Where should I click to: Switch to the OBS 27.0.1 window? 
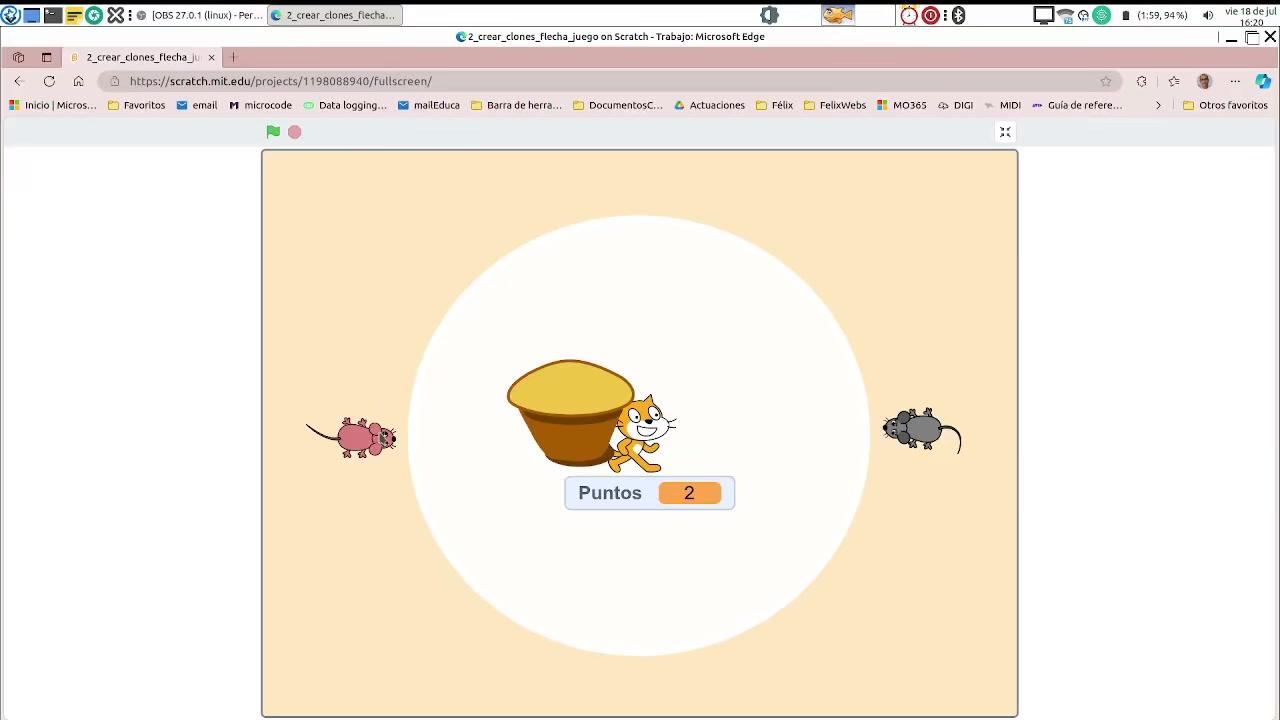(200, 15)
